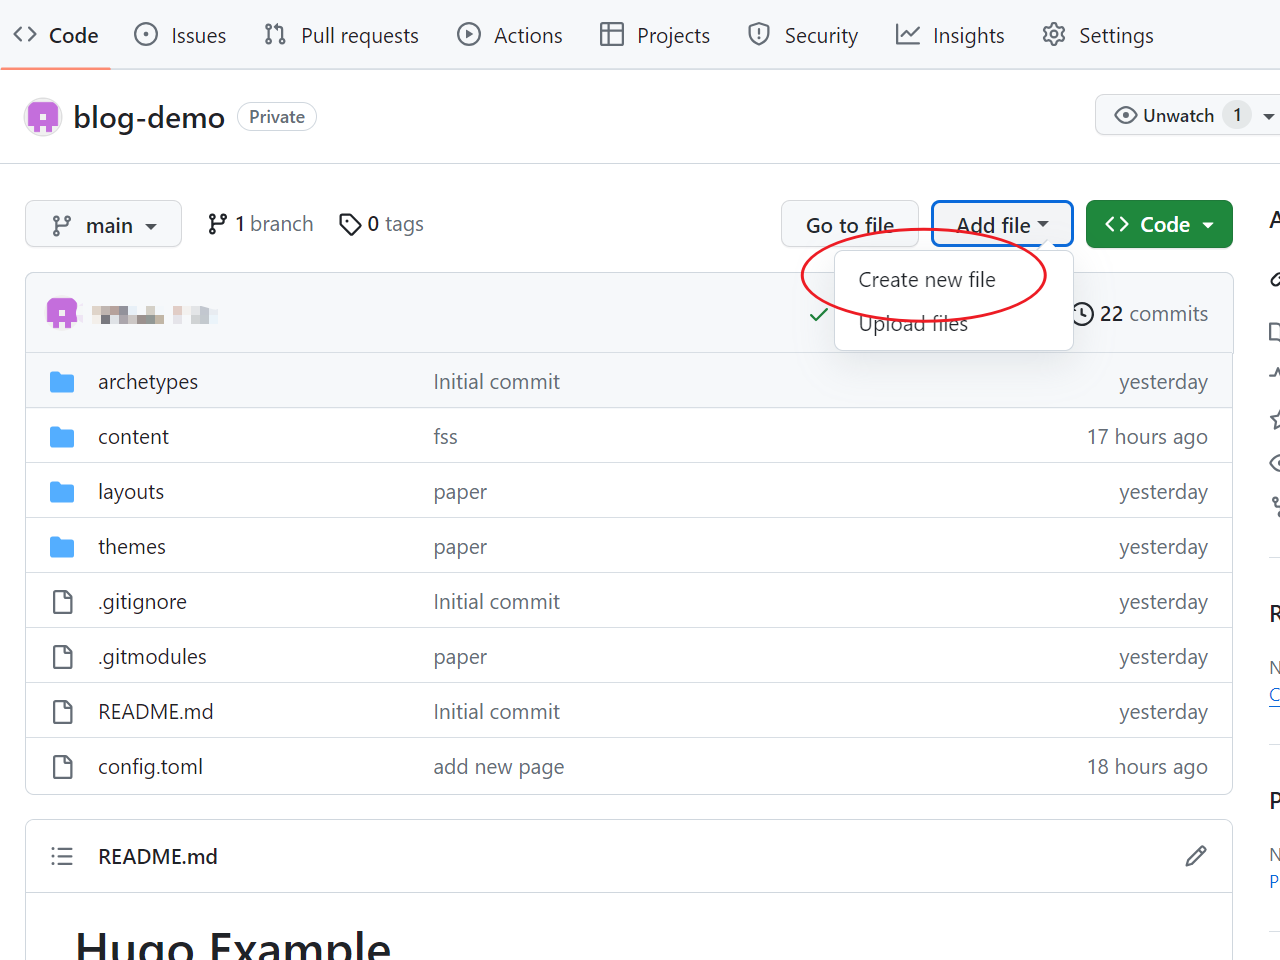1280x960 pixels.
Task: Open the README outline list icon
Action: click(62, 856)
